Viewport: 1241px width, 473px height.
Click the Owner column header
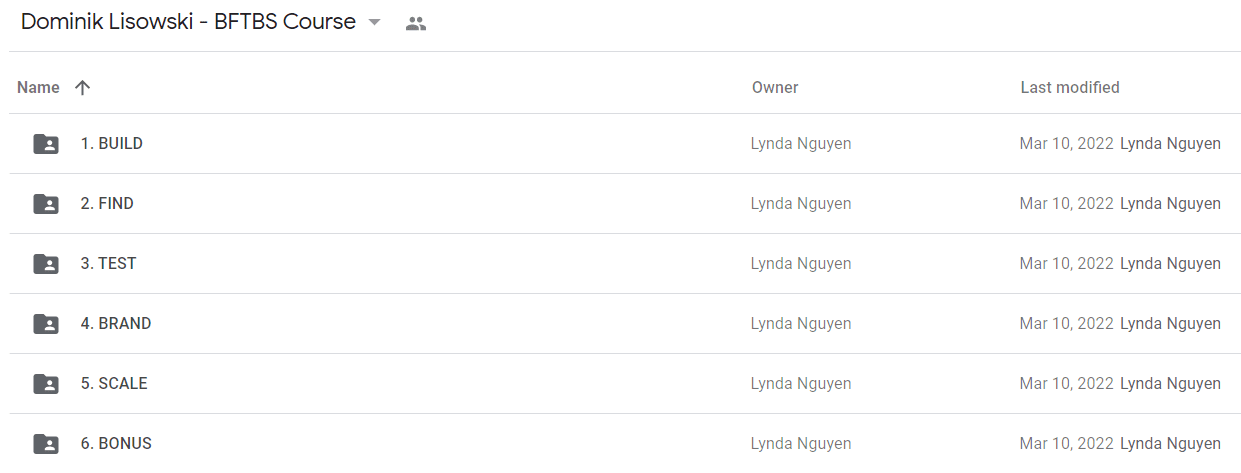pos(775,88)
